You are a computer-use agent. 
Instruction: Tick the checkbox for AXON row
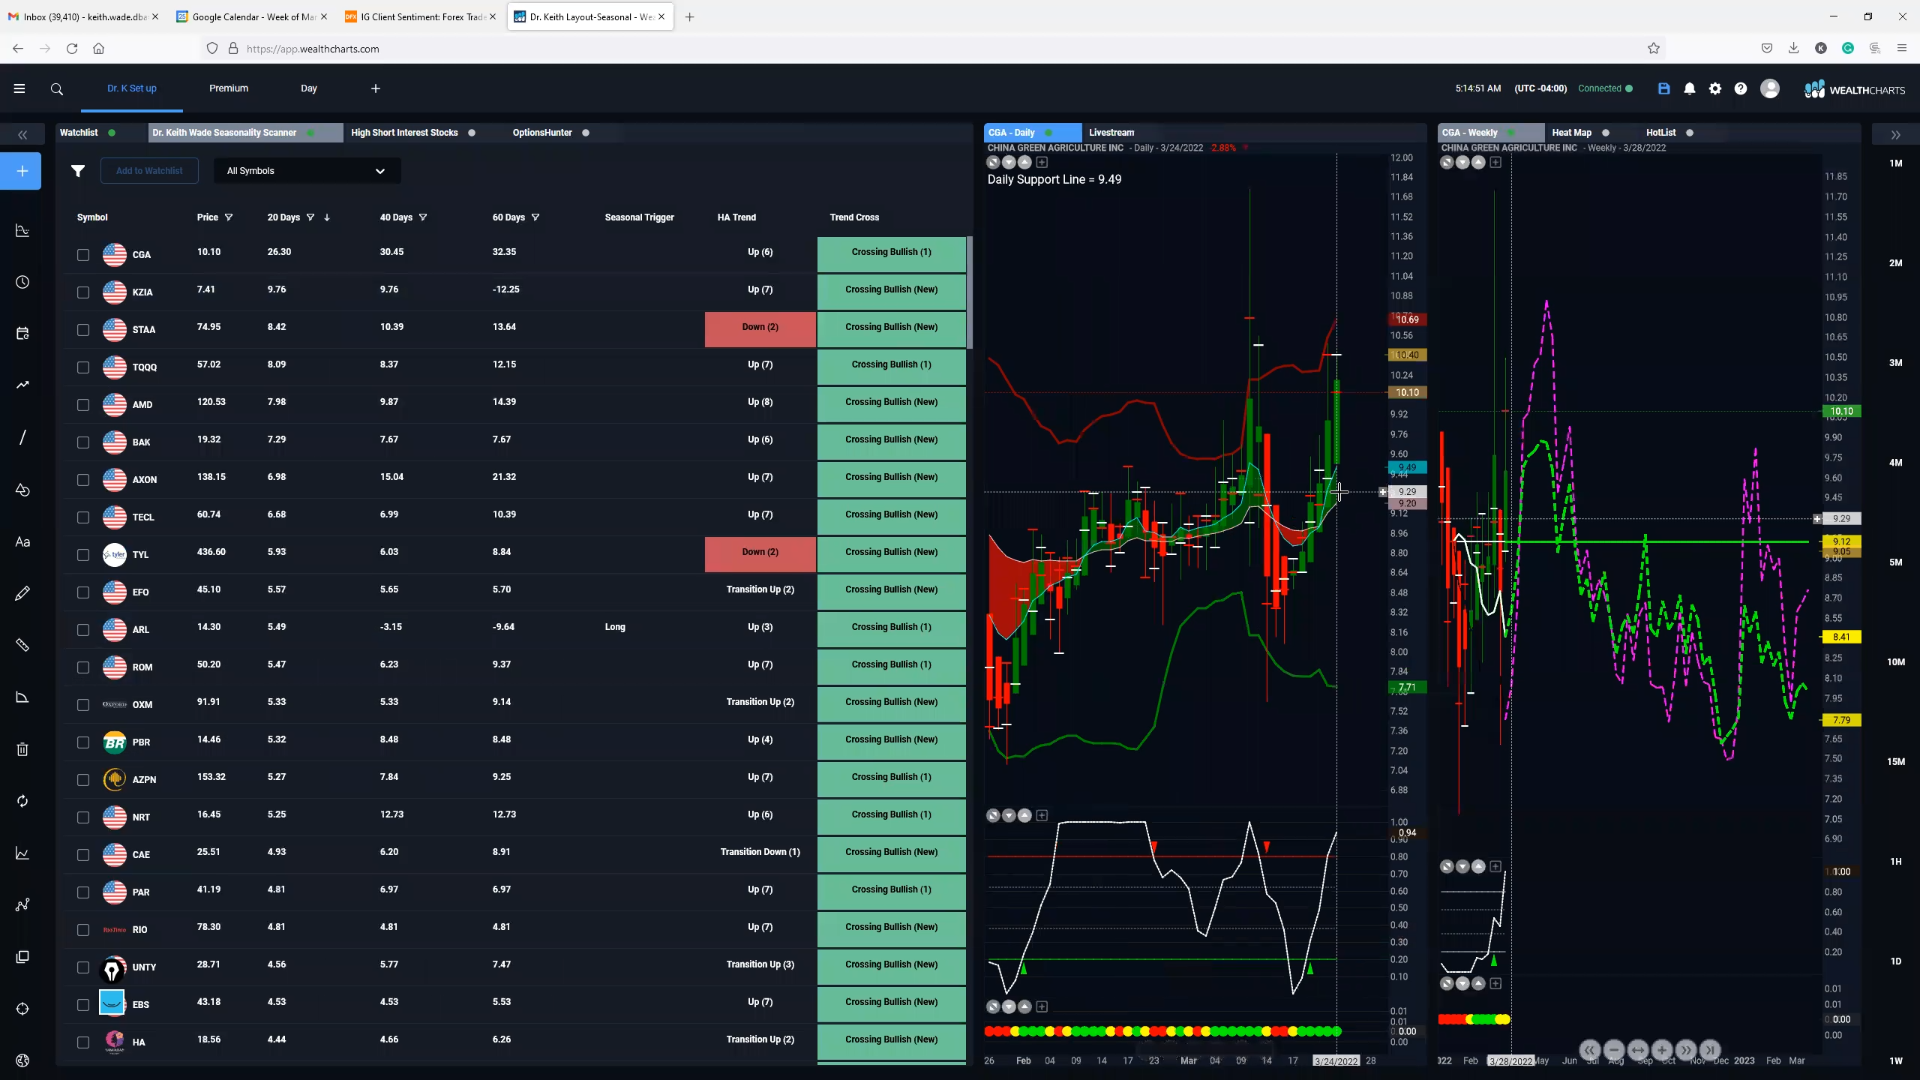(x=83, y=480)
